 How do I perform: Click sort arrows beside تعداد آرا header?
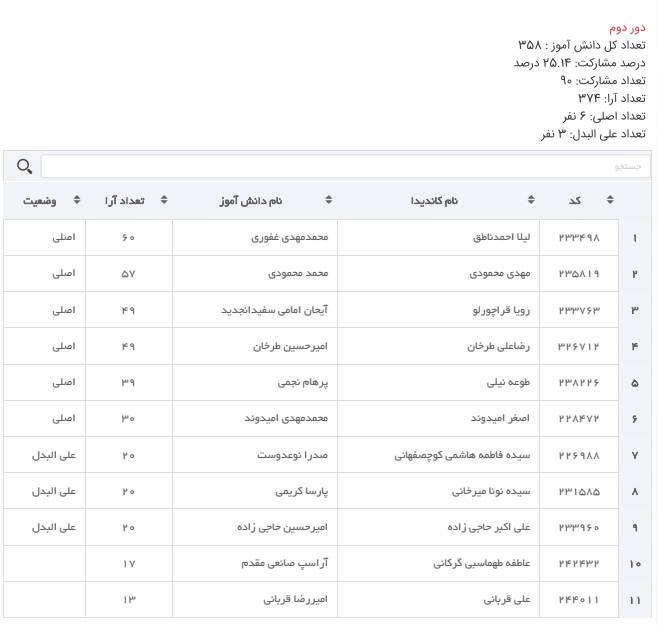click(163, 201)
